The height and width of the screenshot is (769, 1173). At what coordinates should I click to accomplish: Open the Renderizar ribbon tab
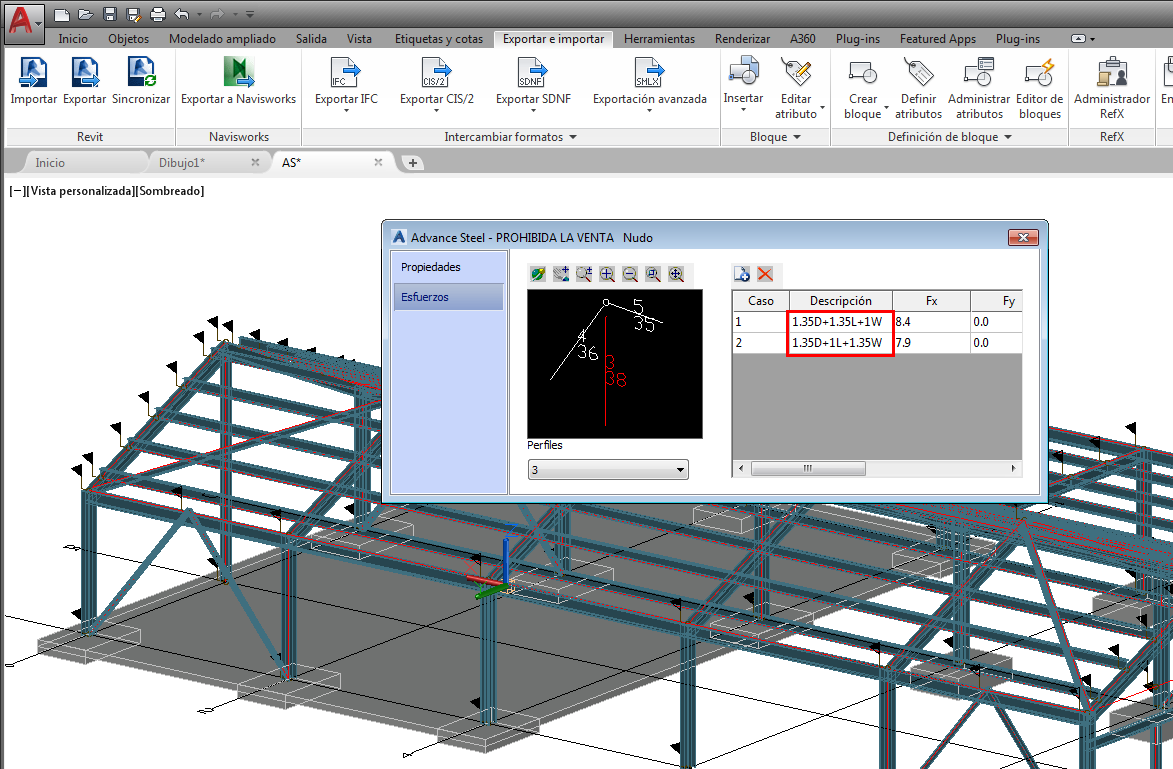pos(742,39)
